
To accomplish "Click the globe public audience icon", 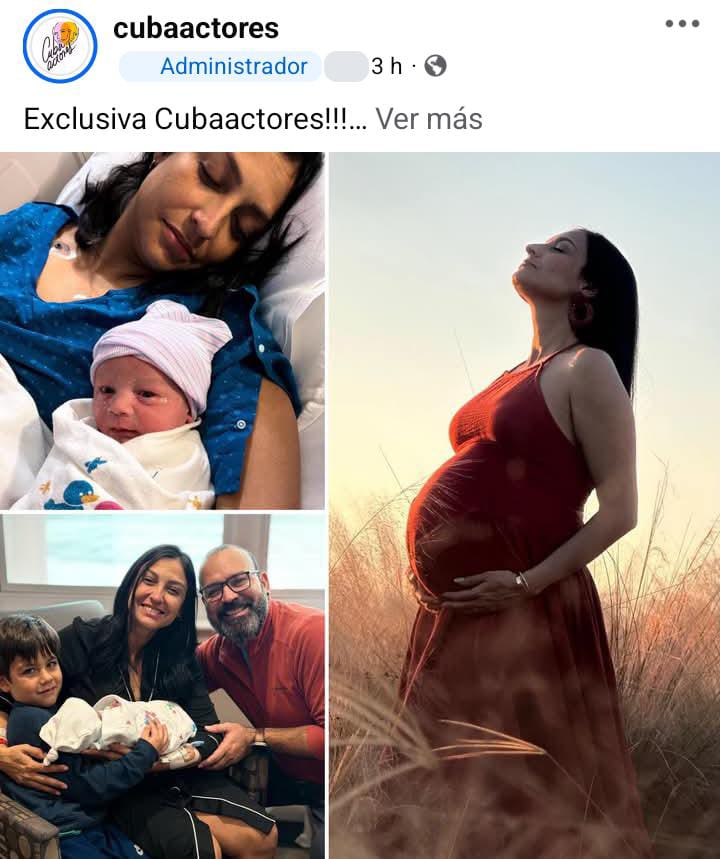I will click(435, 66).
